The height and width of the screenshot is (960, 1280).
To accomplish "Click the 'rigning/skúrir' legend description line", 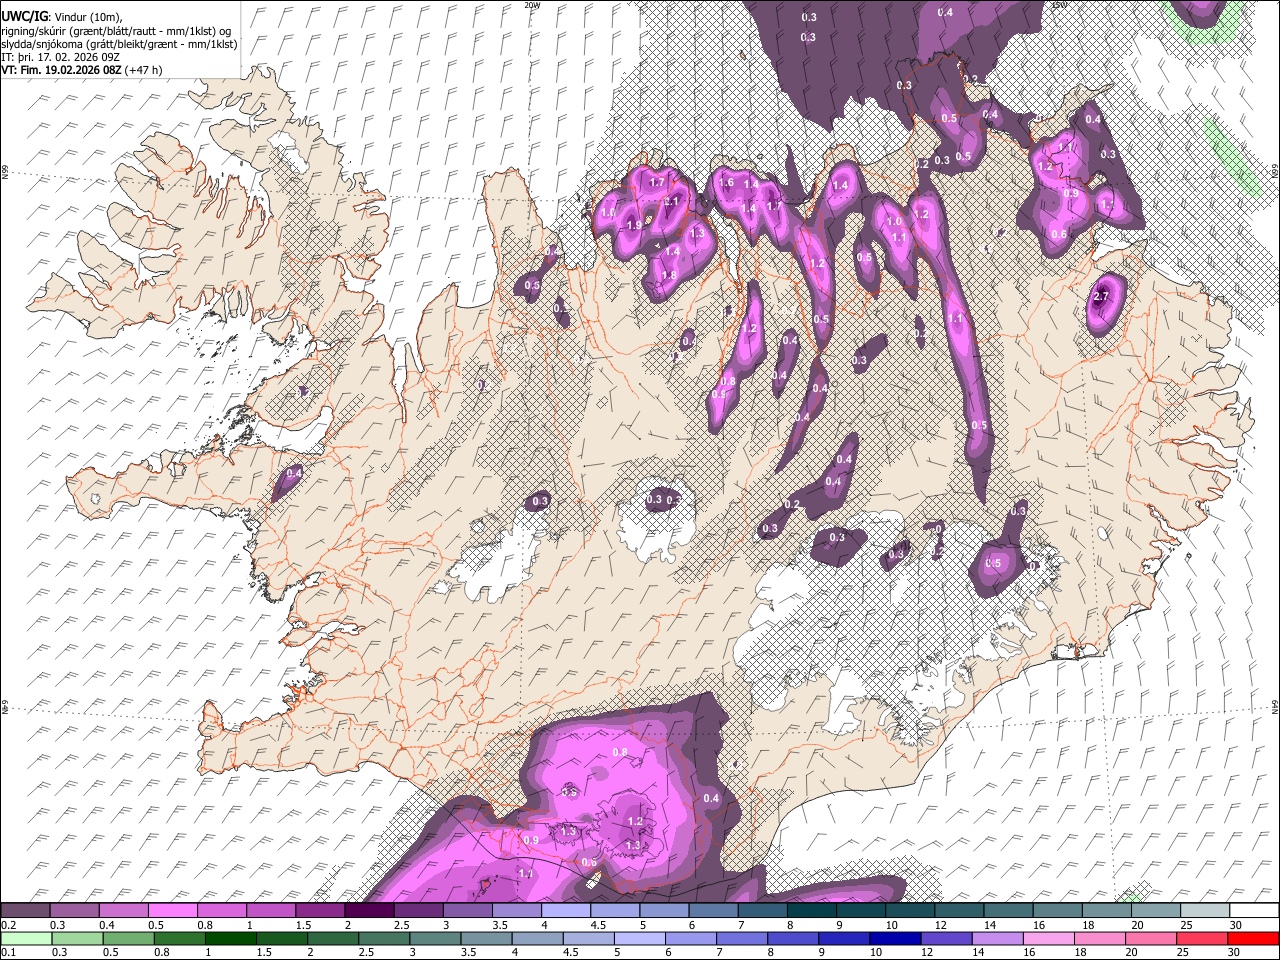I will coord(117,30).
